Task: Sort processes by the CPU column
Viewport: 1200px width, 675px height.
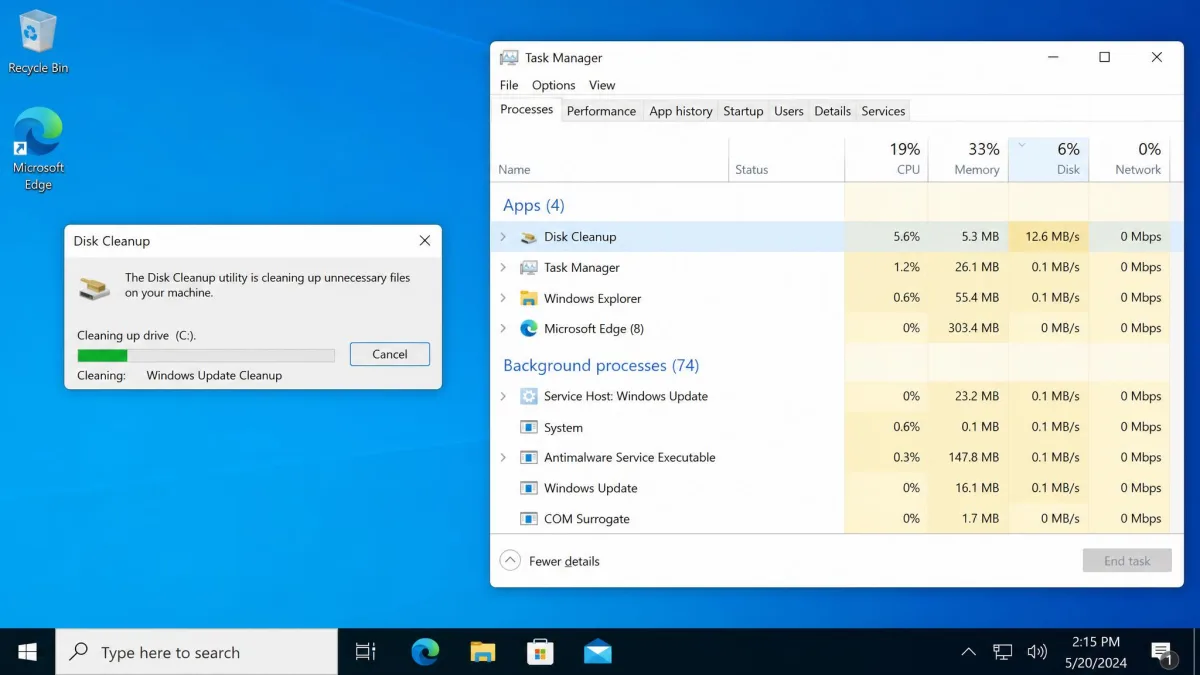Action: pos(886,159)
